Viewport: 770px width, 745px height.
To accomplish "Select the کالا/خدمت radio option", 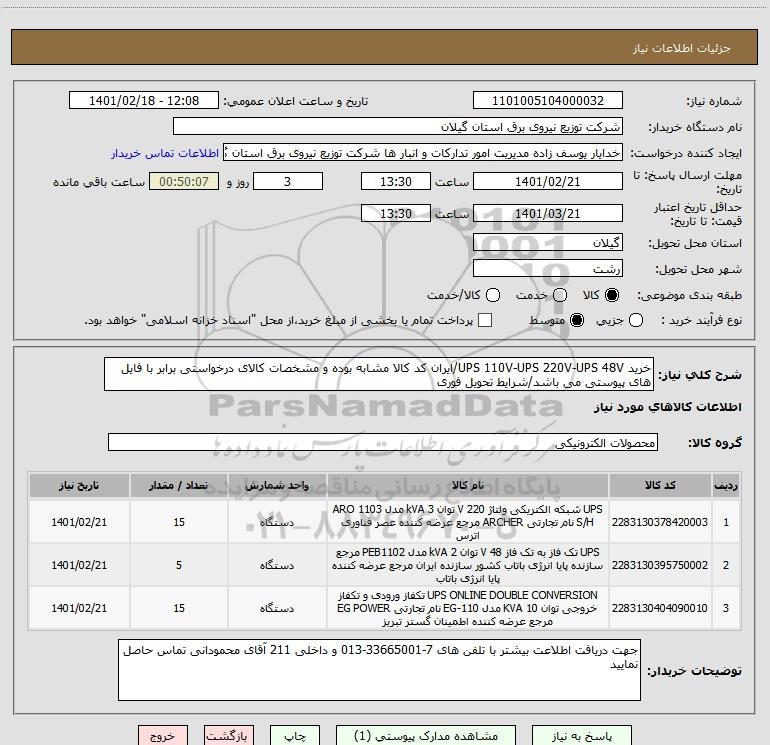I will (x=493, y=295).
